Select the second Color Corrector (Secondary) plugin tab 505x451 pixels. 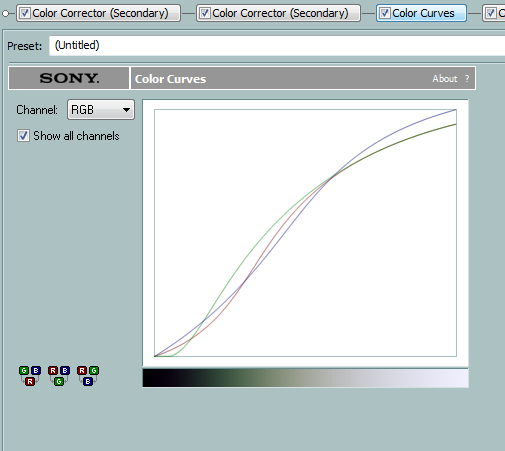pos(278,13)
